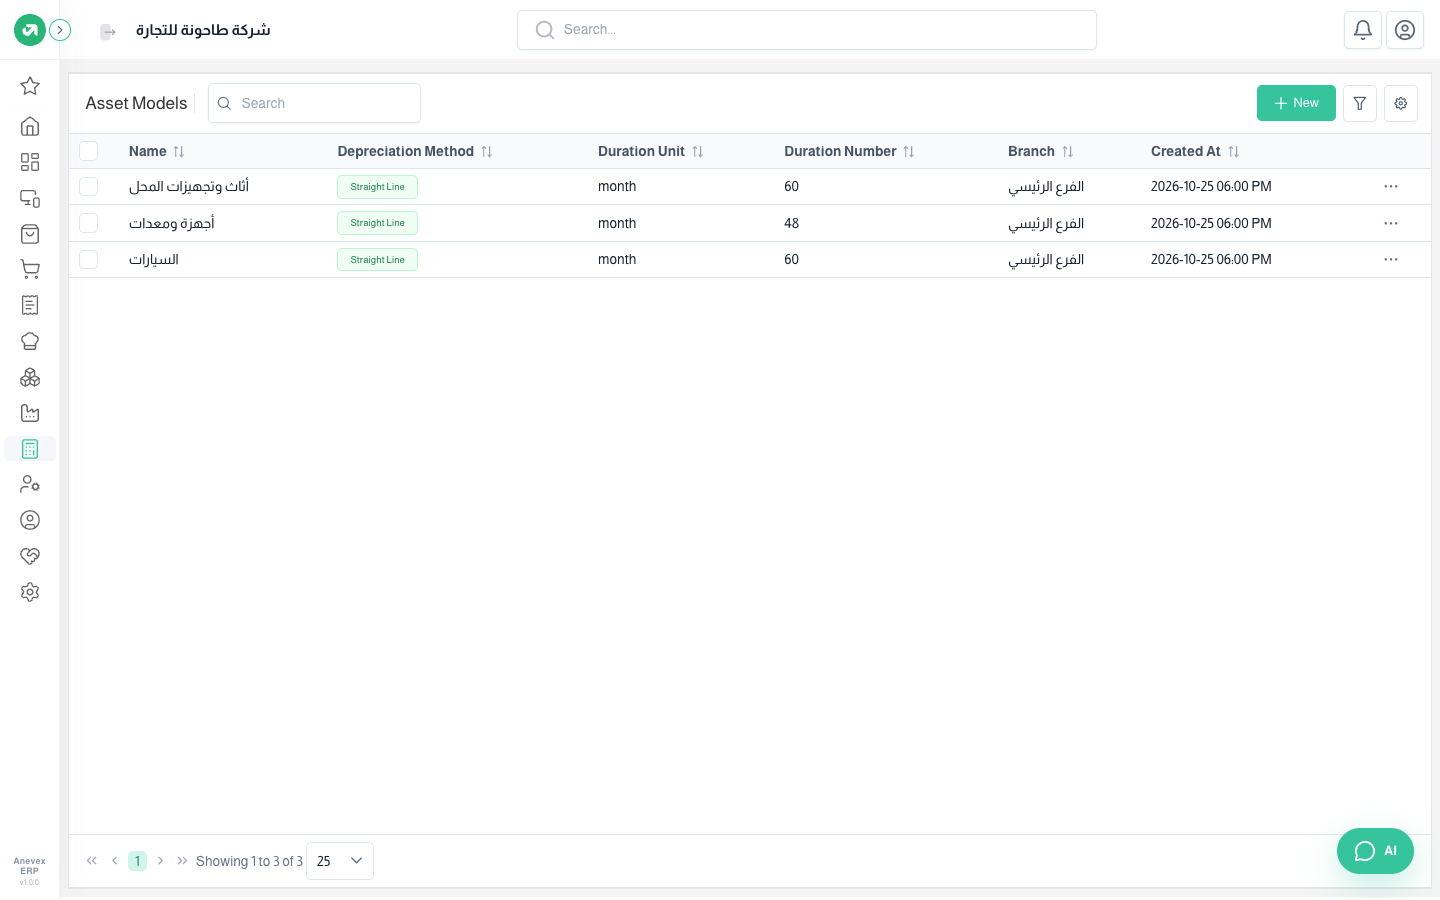Open the handshake heart icon in sidebar

pos(30,556)
